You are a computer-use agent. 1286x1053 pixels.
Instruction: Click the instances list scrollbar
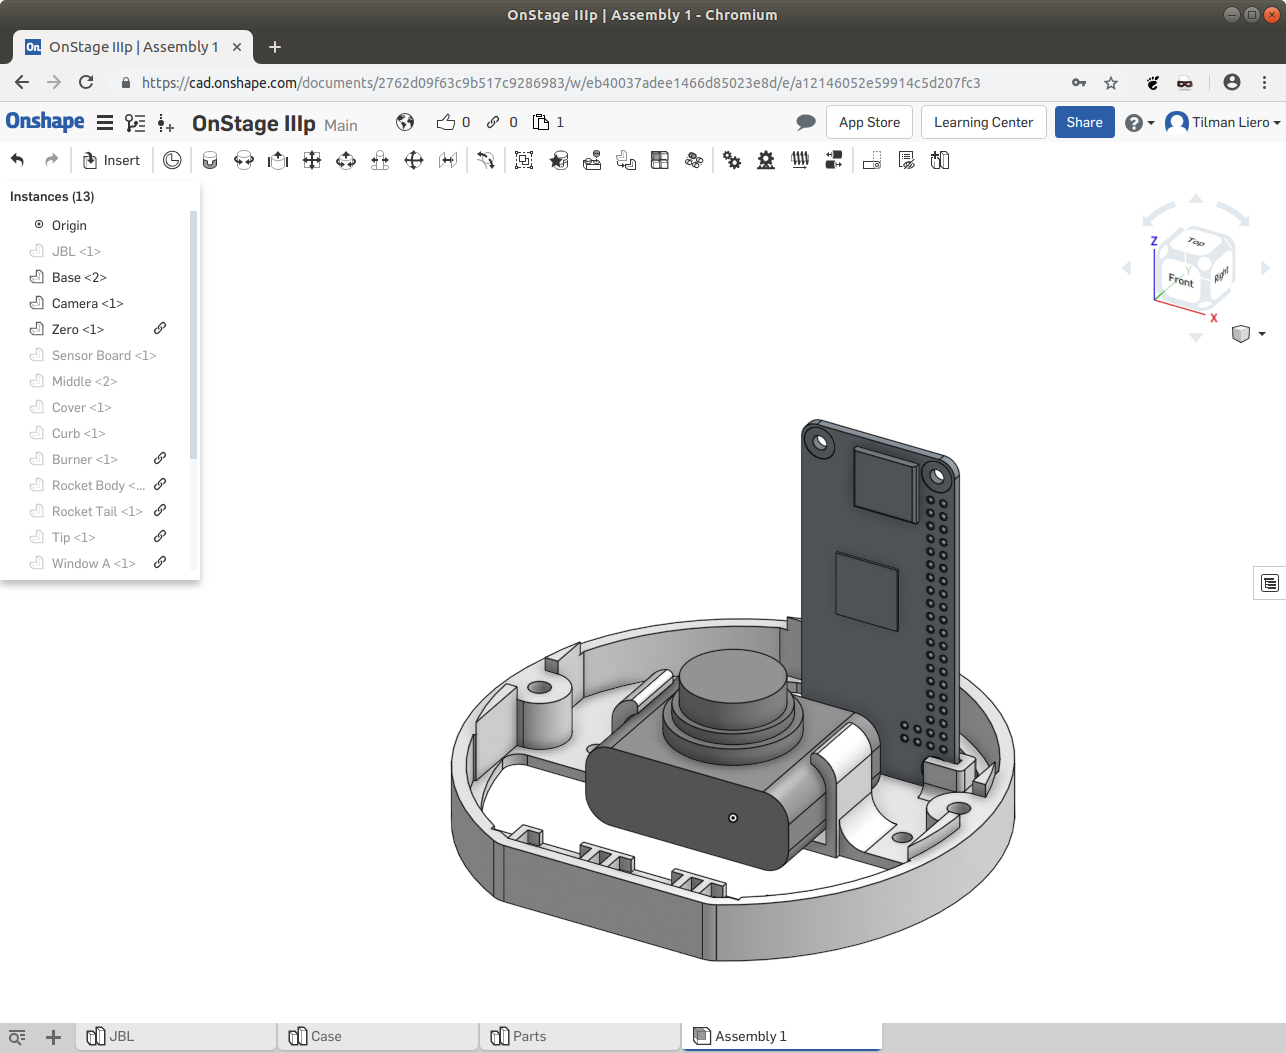(x=193, y=334)
